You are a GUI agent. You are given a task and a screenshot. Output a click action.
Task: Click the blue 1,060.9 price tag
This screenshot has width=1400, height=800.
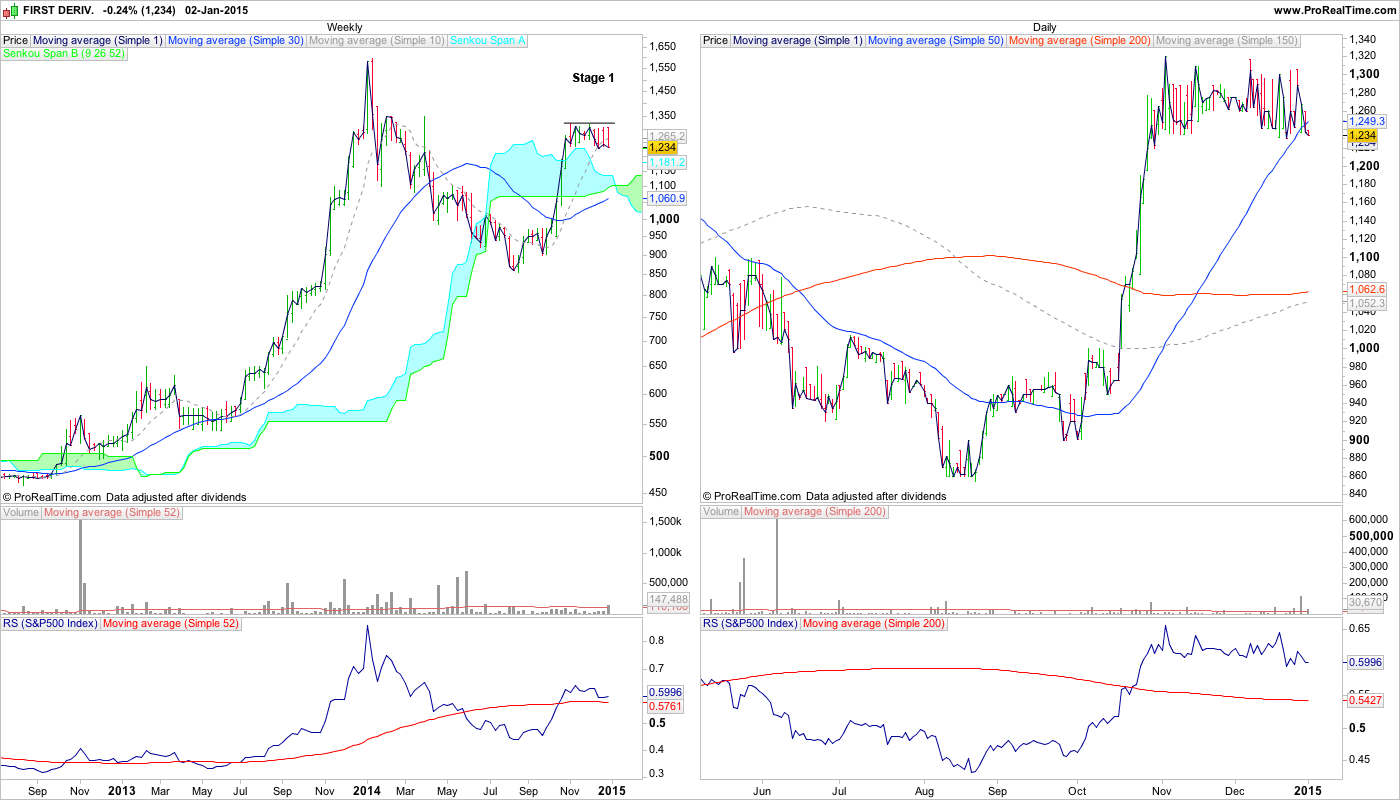point(666,198)
